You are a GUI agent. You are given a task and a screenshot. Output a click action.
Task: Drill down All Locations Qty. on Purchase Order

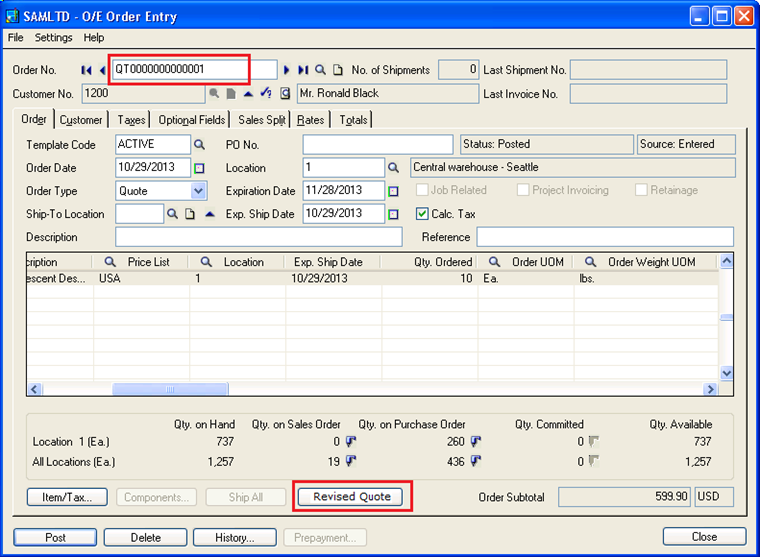click(476, 461)
